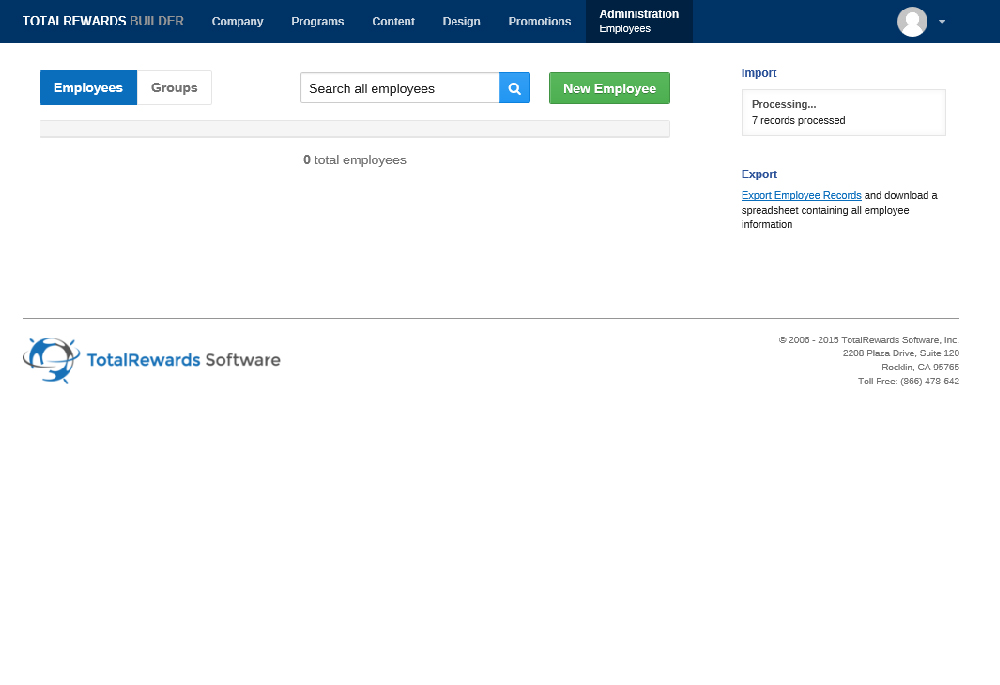1000x685 pixels.
Task: Open the Content menu
Action: [x=393, y=21]
